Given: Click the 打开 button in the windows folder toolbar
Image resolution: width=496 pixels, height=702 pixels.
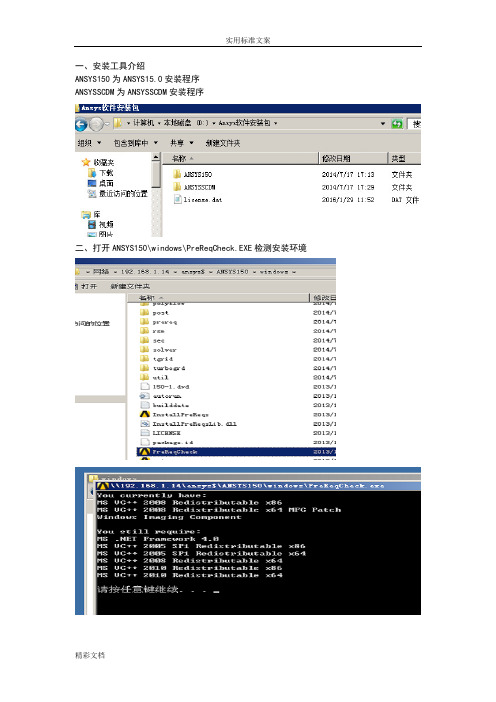Looking at the screenshot, I should [x=89, y=286].
